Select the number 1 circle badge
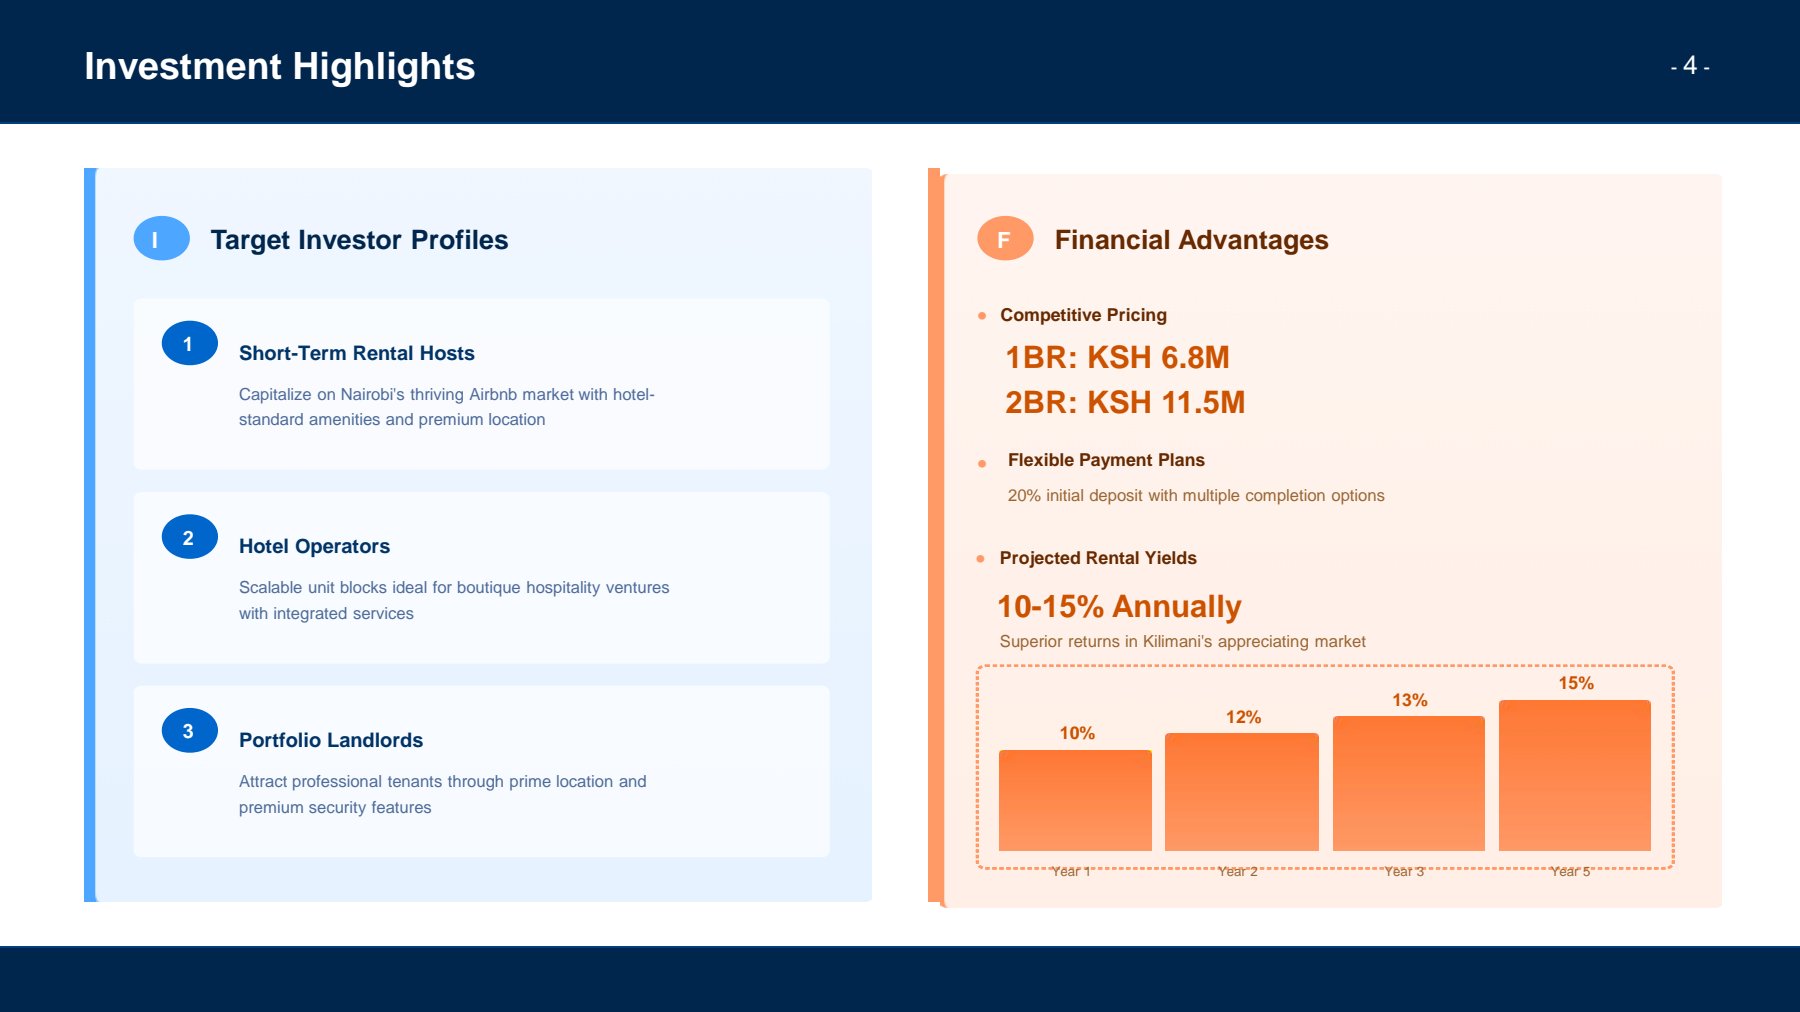This screenshot has width=1800, height=1012. coord(189,344)
